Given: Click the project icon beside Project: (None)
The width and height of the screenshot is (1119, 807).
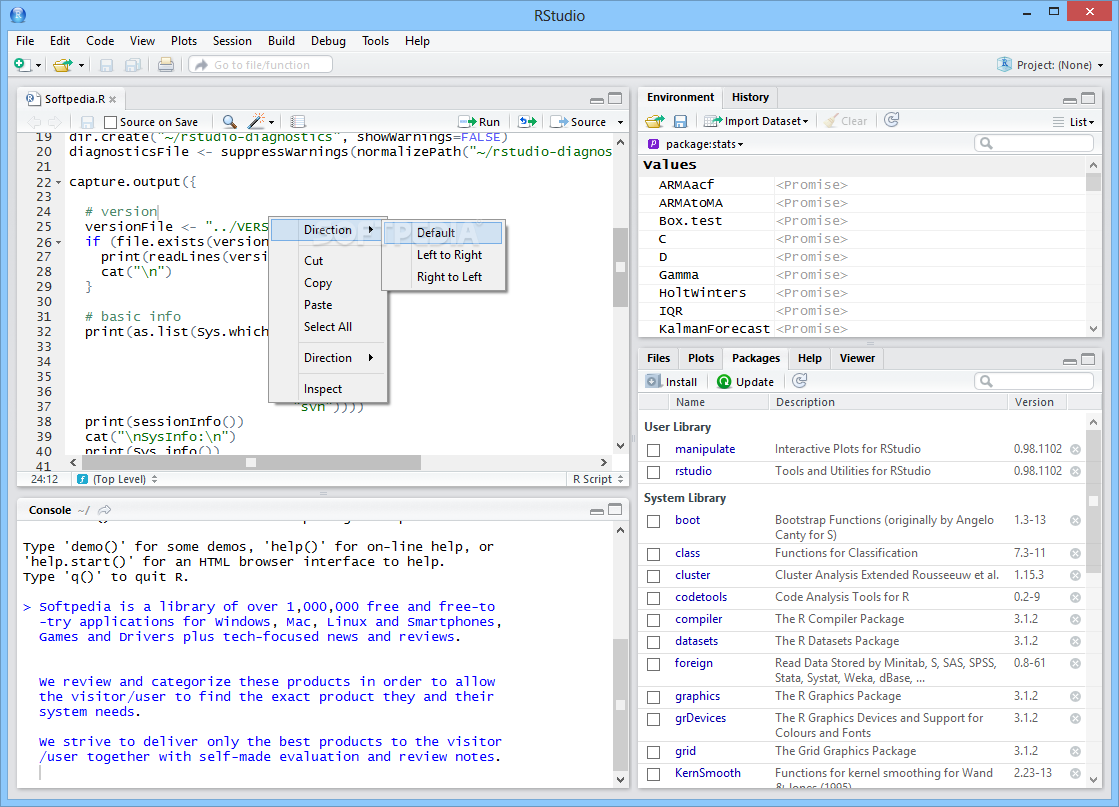Looking at the screenshot, I should click(x=1004, y=64).
